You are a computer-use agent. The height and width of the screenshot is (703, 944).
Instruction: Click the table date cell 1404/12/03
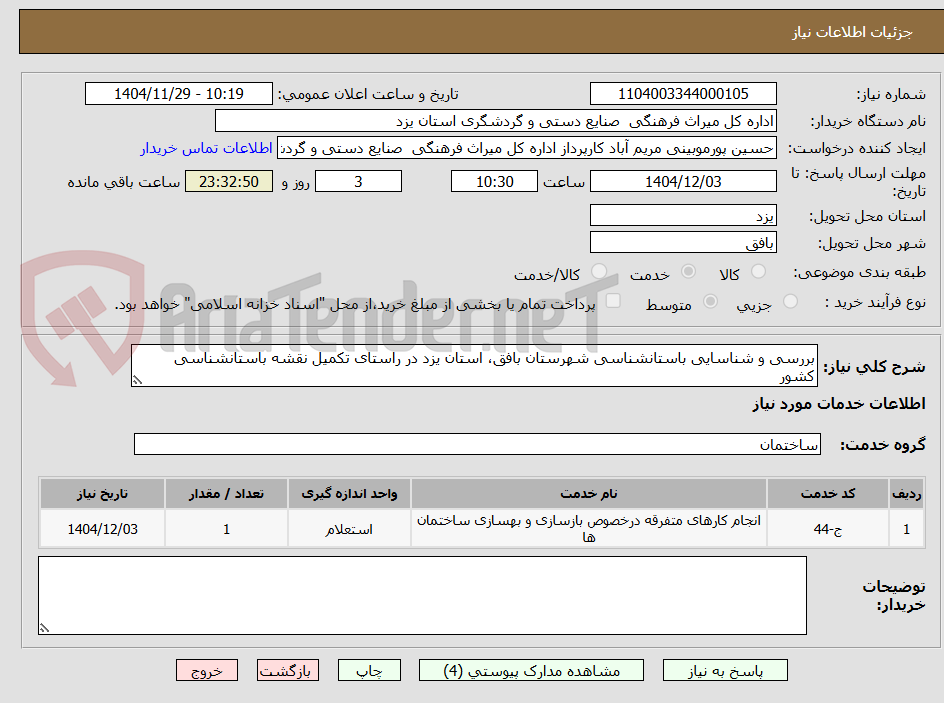coord(102,529)
